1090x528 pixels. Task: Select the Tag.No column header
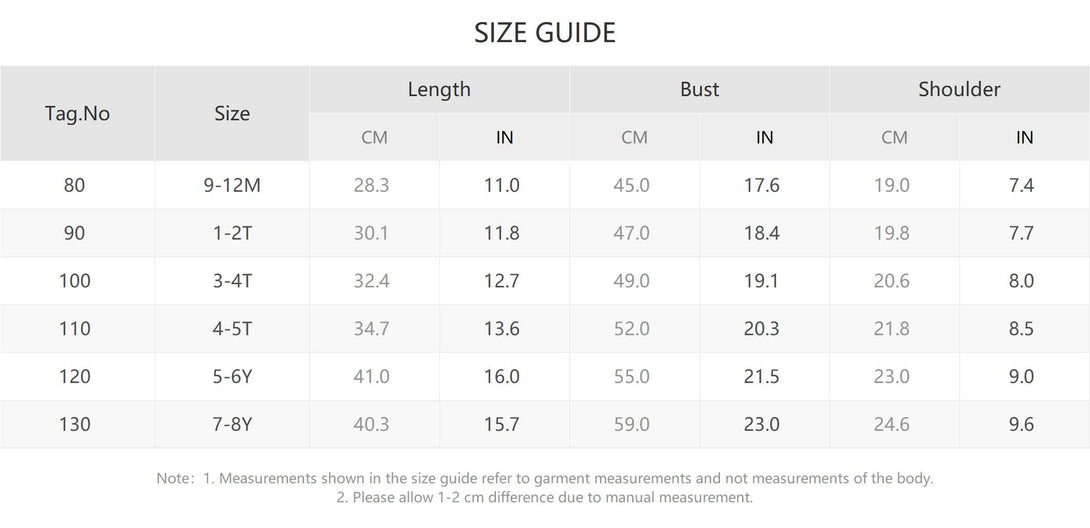[77, 113]
